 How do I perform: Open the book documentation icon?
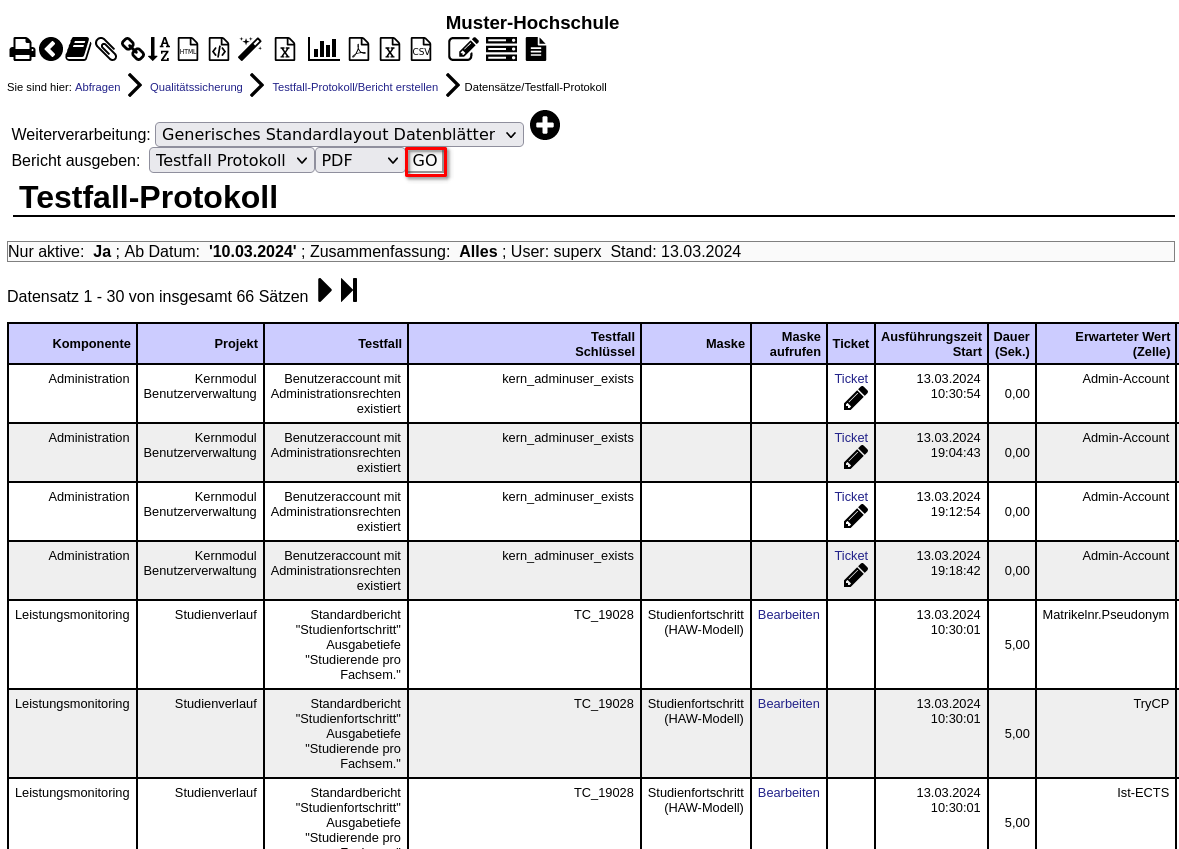[x=78, y=49]
